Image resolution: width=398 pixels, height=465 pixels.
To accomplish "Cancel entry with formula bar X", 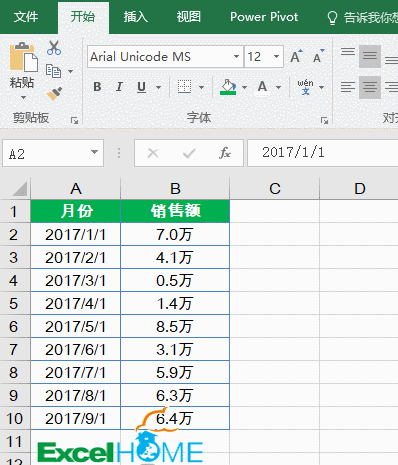I will pyautogui.click(x=153, y=153).
